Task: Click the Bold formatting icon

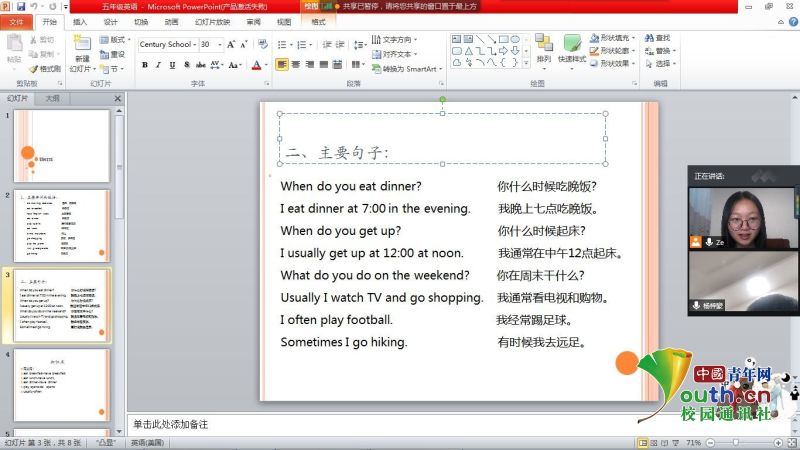Action: tap(145, 65)
